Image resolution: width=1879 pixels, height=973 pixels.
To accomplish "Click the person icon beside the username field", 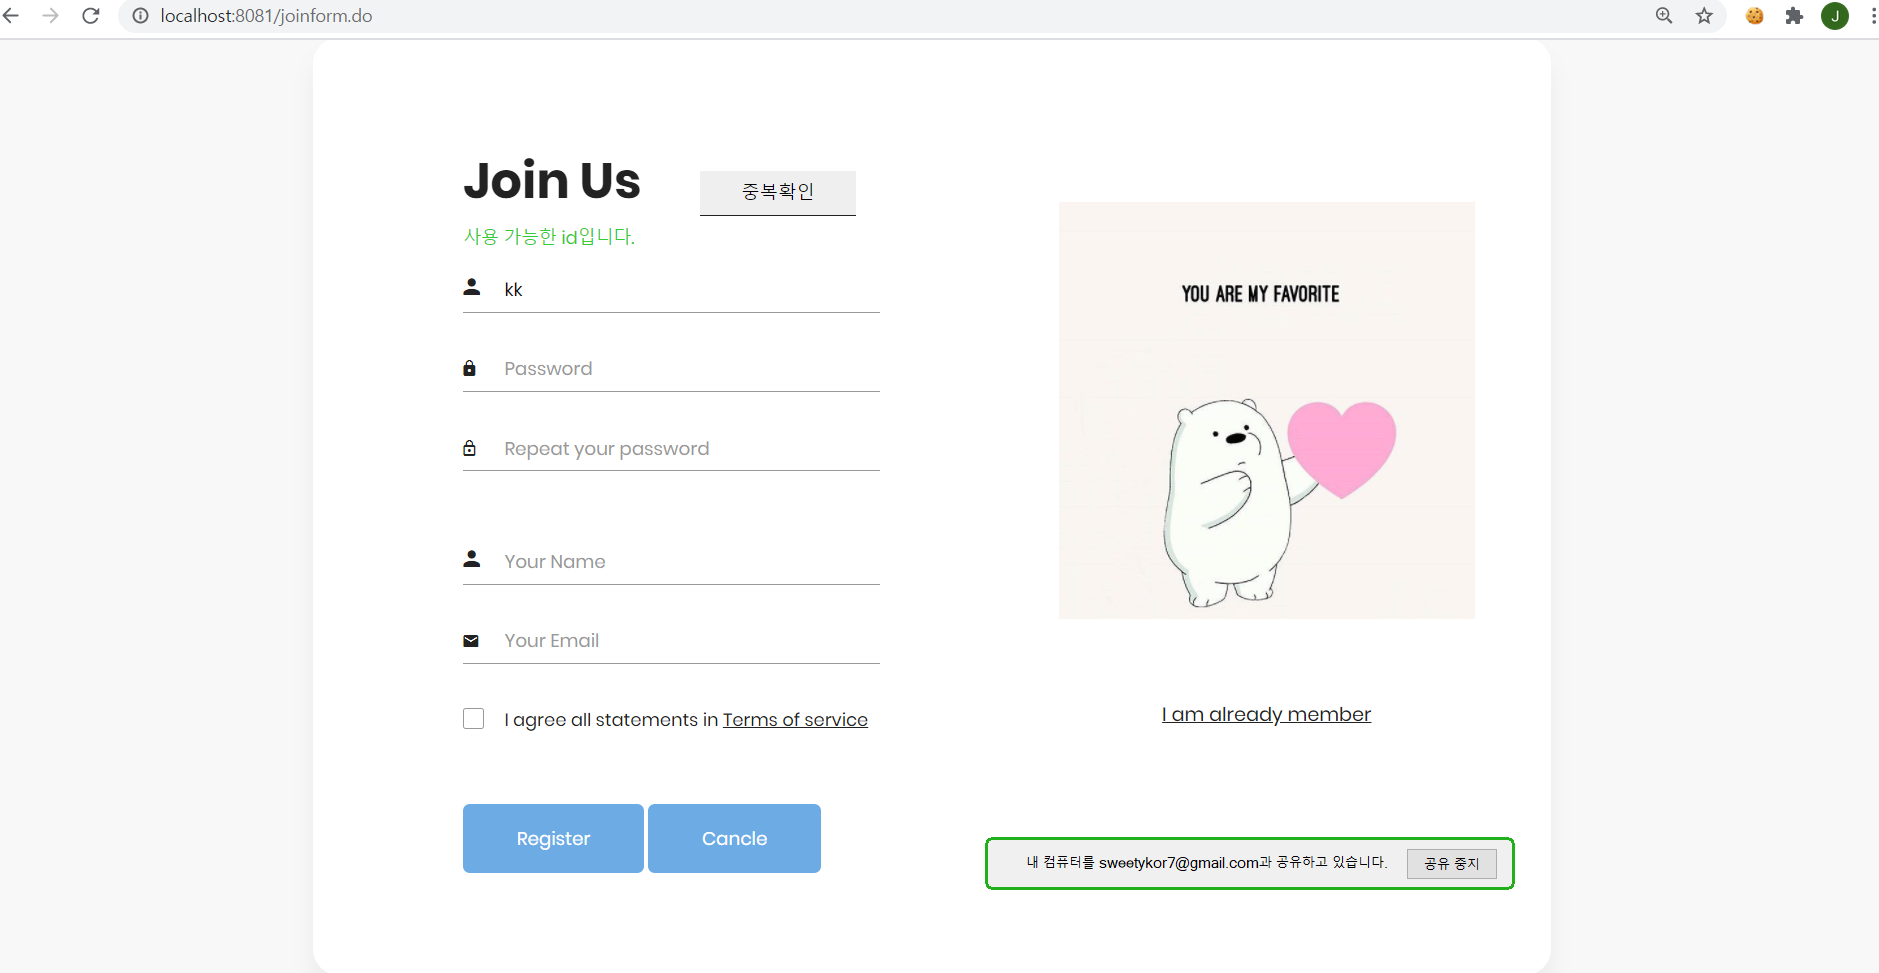I will 471,287.
